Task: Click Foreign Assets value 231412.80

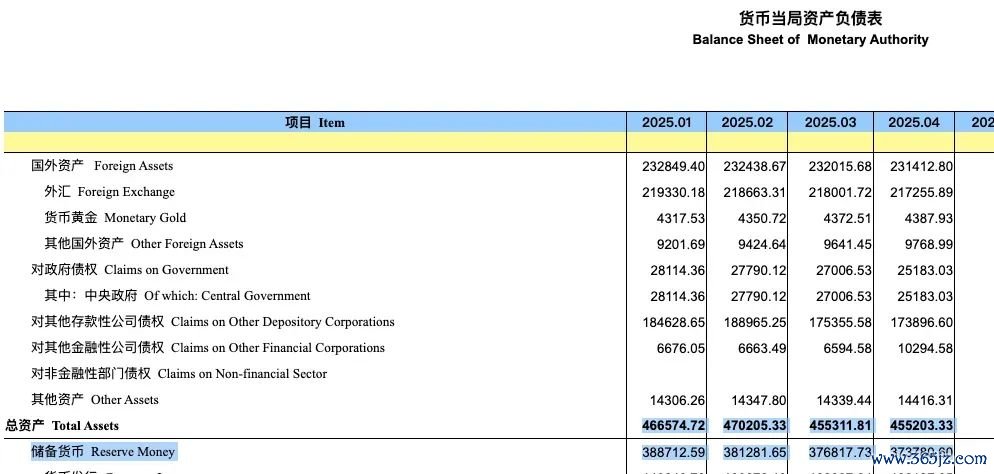Action: click(x=921, y=167)
